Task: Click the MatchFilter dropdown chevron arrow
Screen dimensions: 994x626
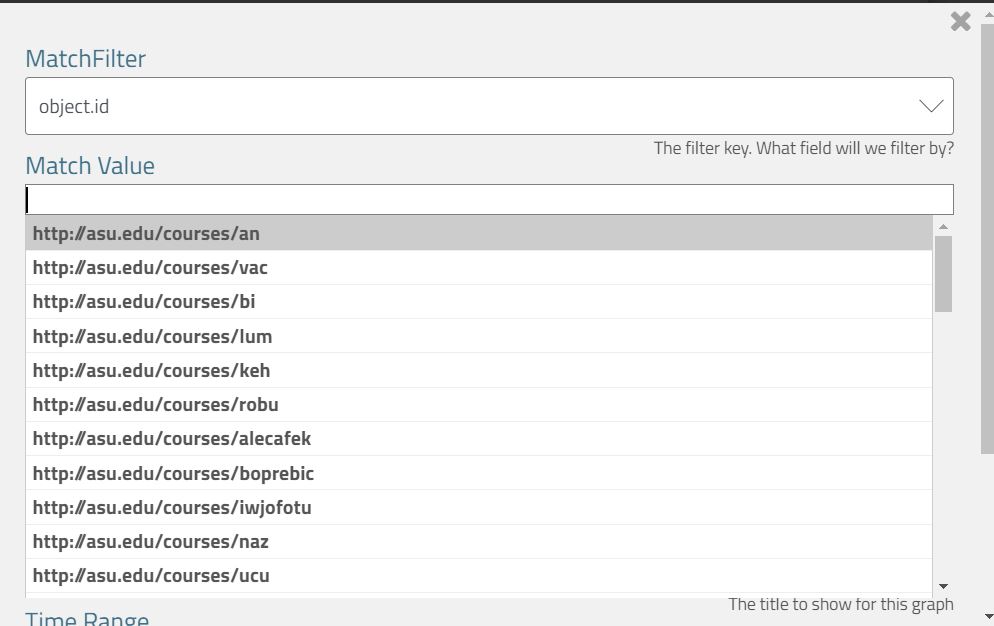Action: tap(930, 106)
